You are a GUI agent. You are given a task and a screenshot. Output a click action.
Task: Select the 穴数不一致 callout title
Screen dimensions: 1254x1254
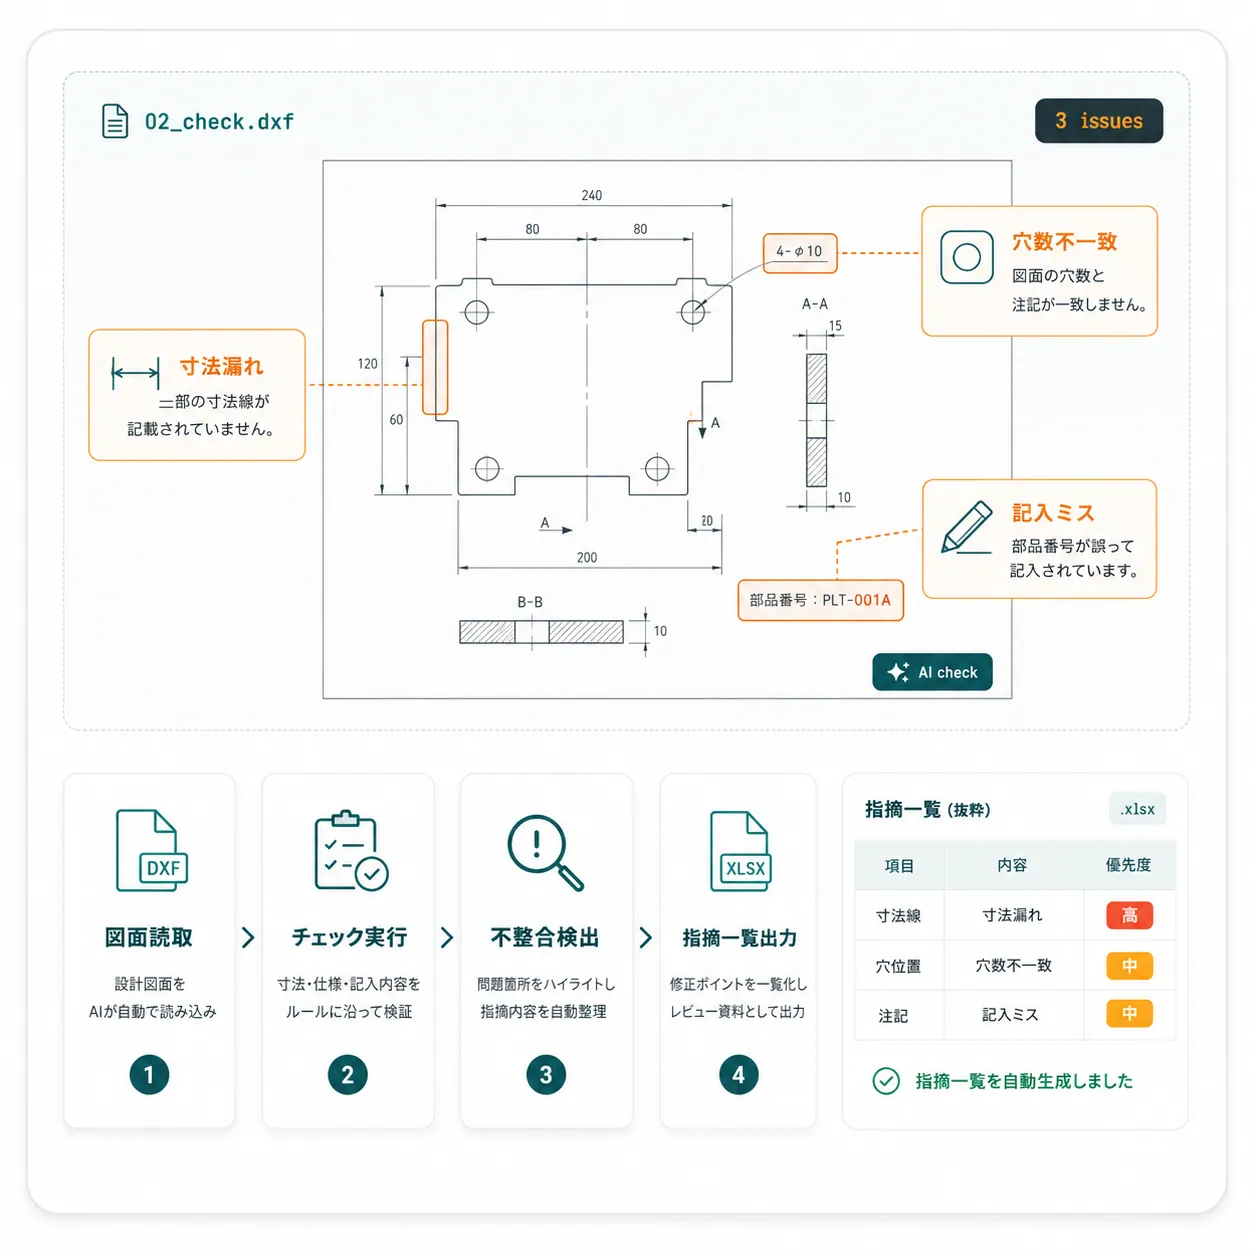(x=1064, y=242)
